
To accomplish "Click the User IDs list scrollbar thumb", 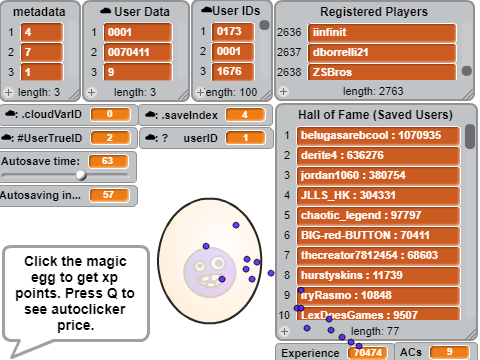I will pos(264,25).
